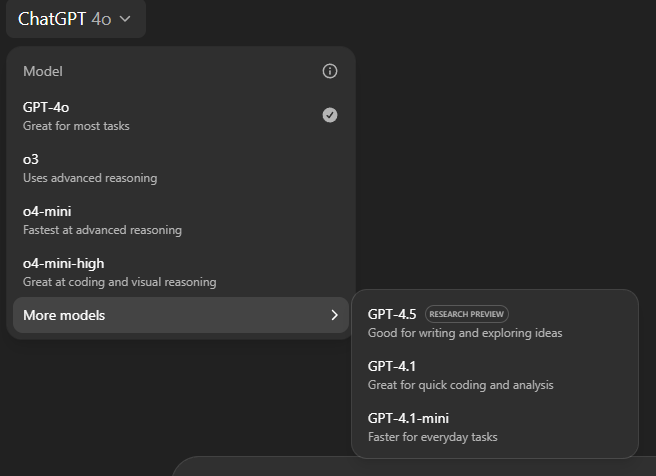Viewport: 656px width, 476px height.
Task: Pick the o4-mini-high model
Action: pos(181,272)
